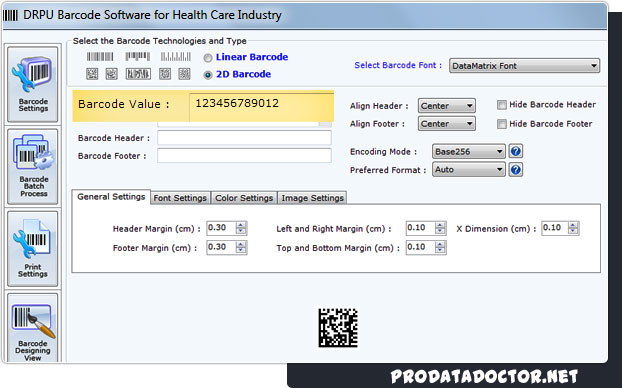Open help for Encoding Mode
The height and width of the screenshot is (388, 622).
point(516,151)
